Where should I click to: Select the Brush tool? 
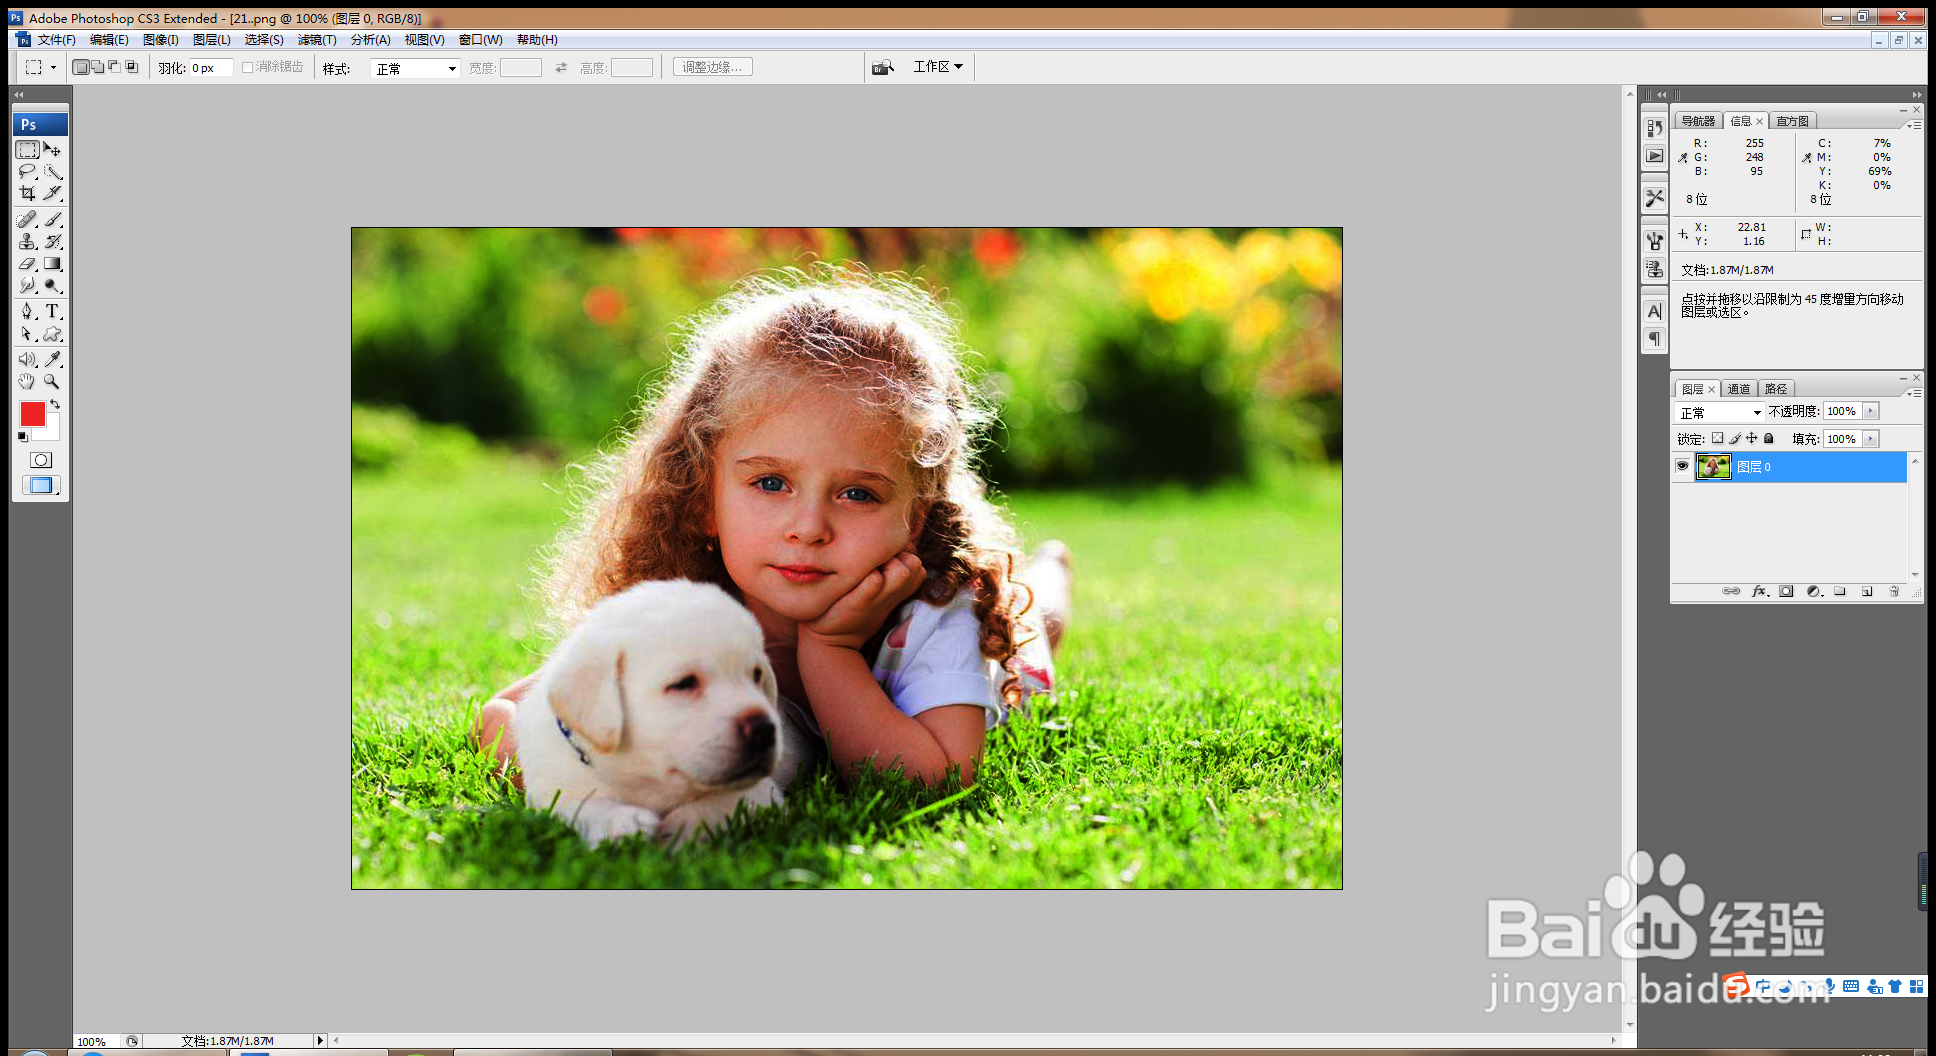point(53,219)
